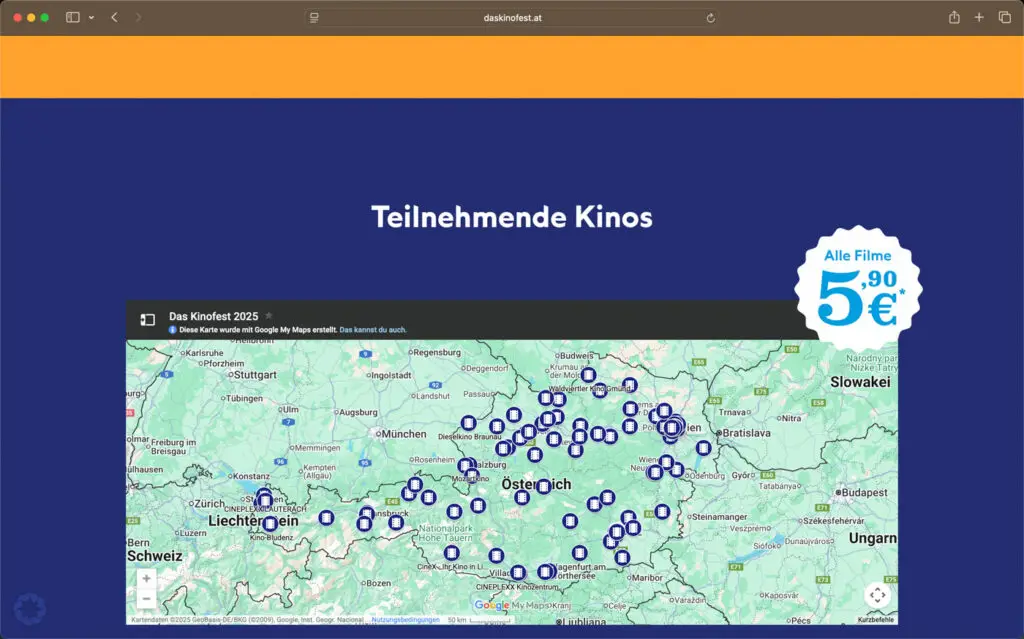Show the tab overview
Image resolution: width=1024 pixels, height=639 pixels.
(x=1003, y=17)
